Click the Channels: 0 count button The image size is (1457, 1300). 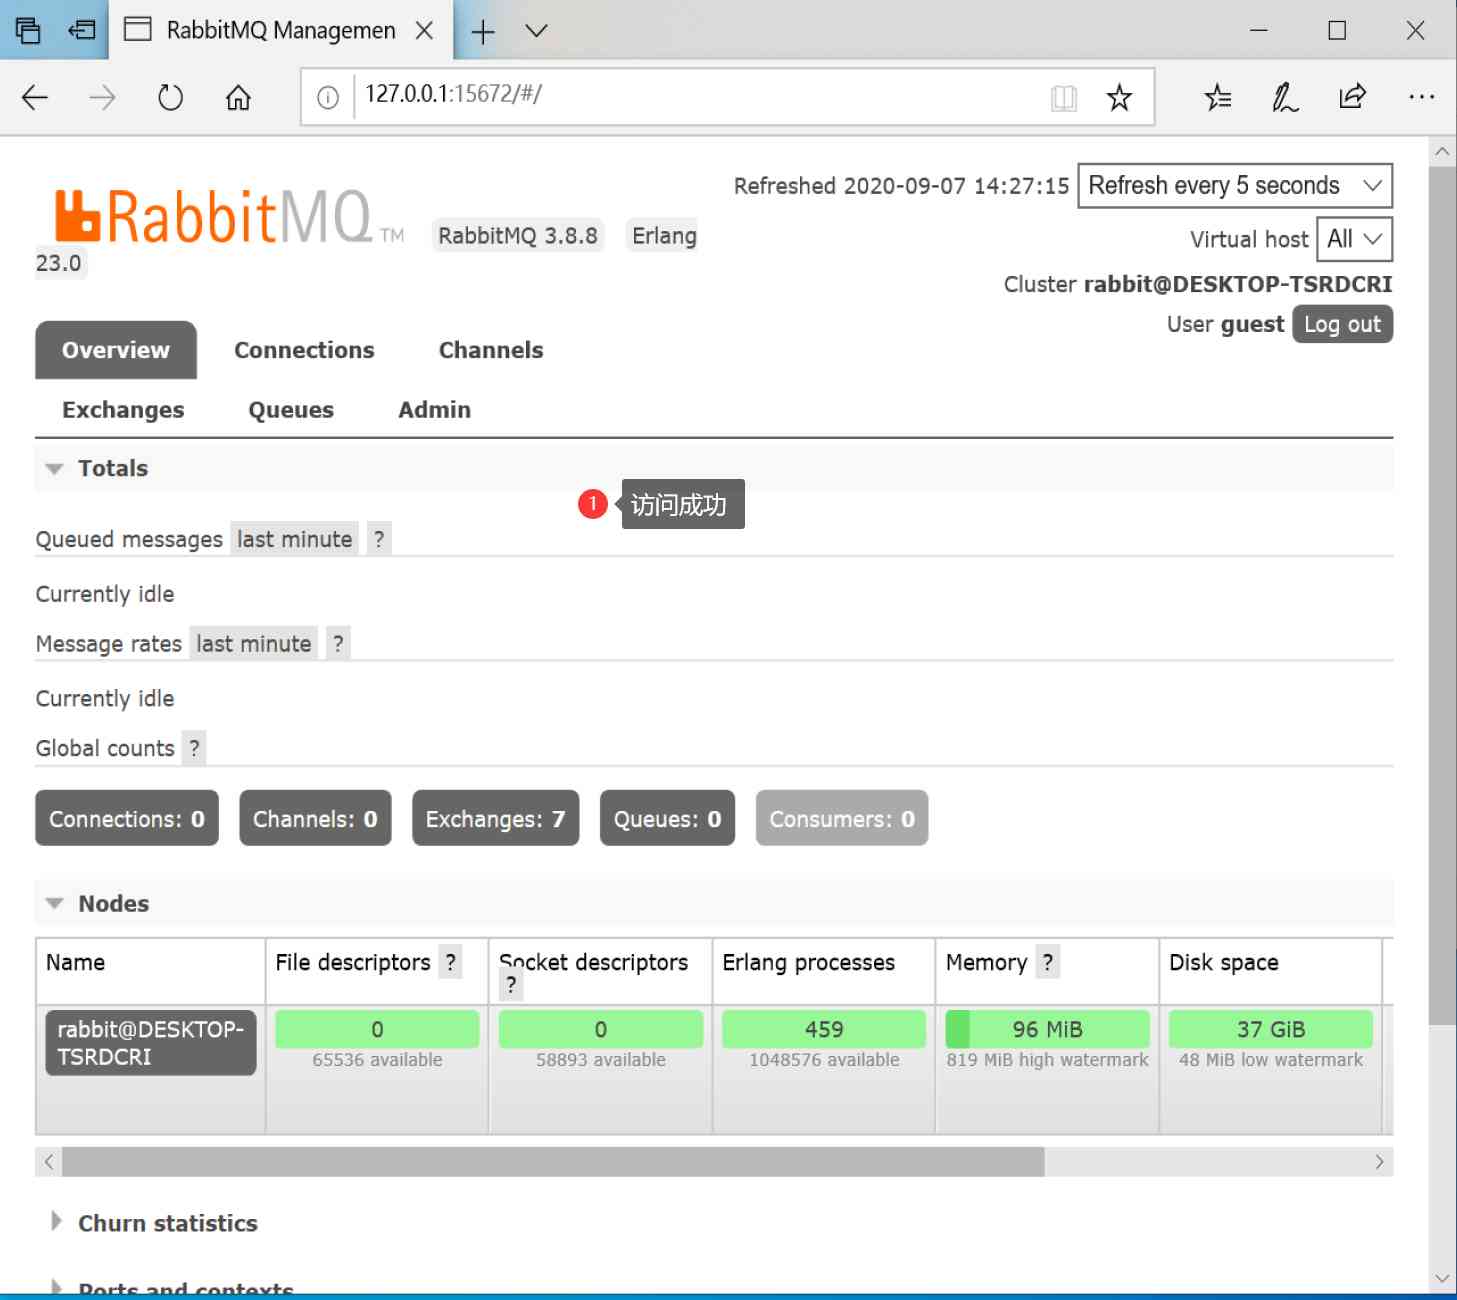315,819
